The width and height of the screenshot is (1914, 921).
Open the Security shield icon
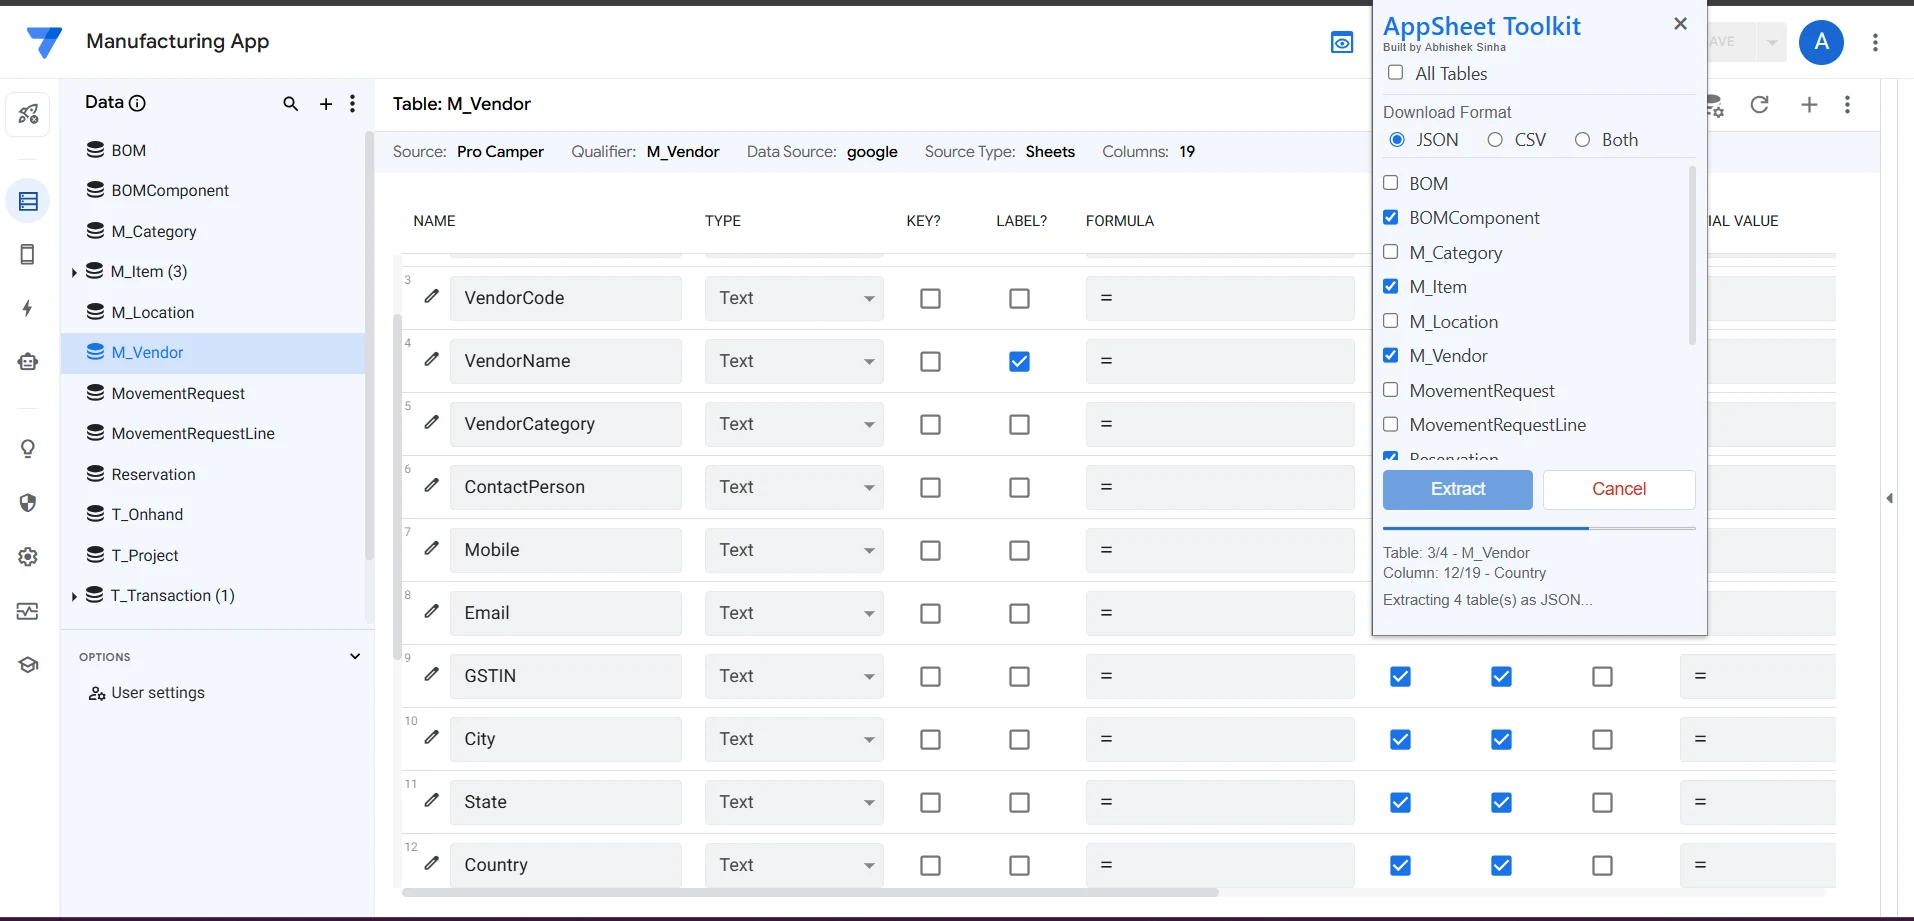point(28,503)
